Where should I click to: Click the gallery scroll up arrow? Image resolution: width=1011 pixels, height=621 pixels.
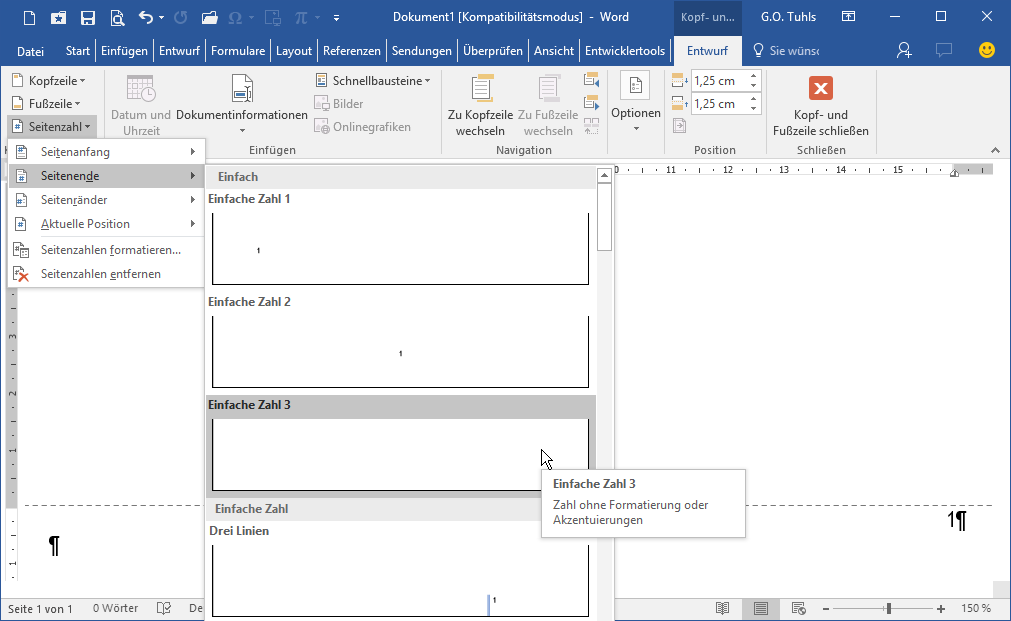[x=604, y=175]
